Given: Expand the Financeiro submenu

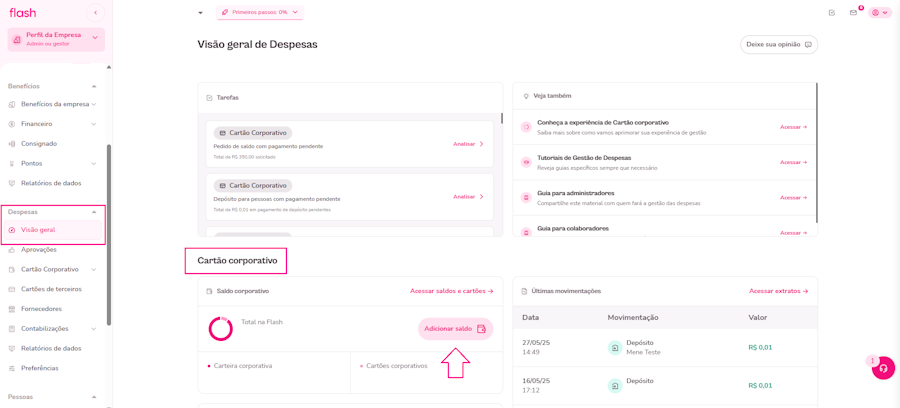Looking at the screenshot, I should [x=94, y=124].
